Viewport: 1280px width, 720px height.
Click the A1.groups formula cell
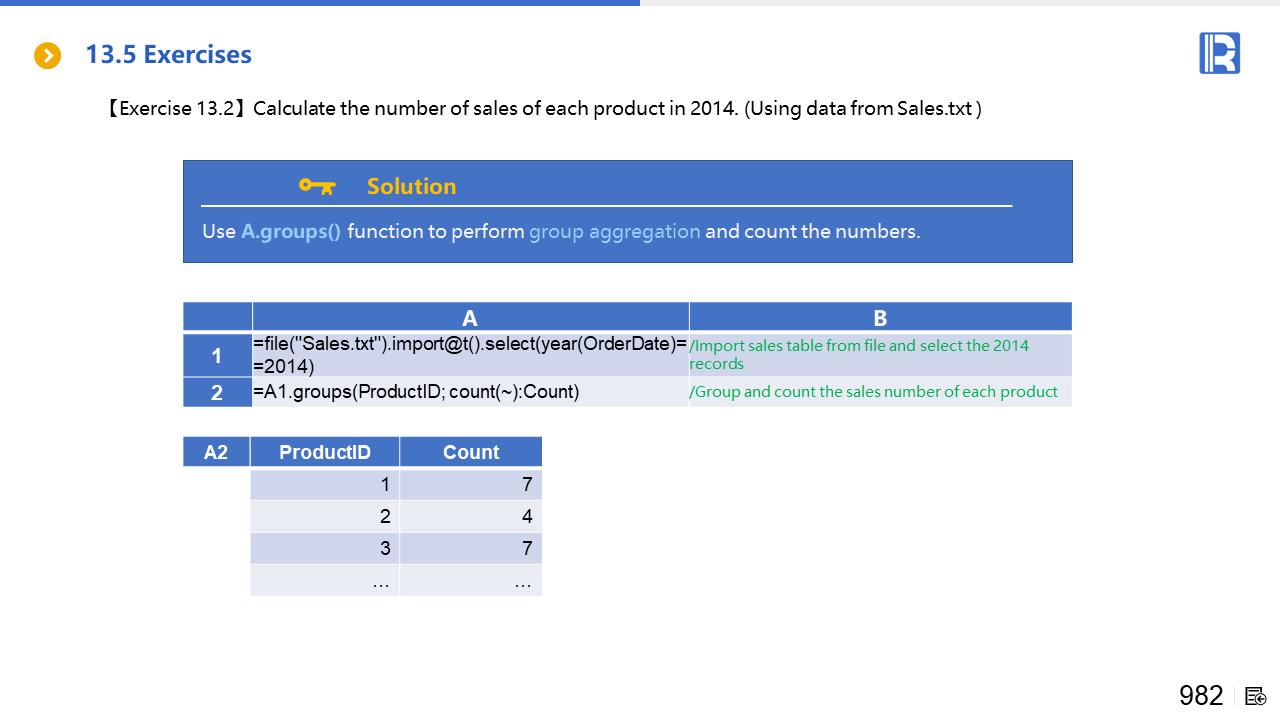tap(470, 392)
